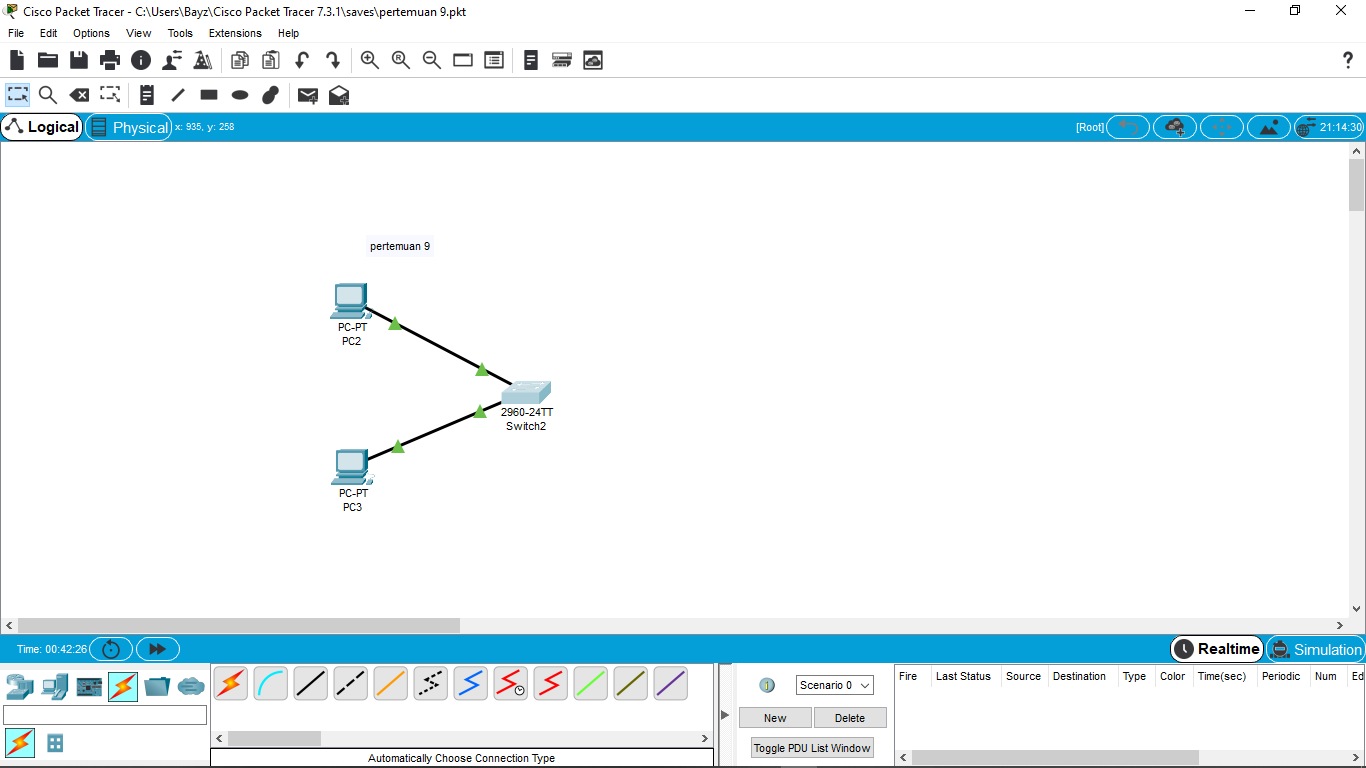Open the File menu

pyautogui.click(x=15, y=33)
